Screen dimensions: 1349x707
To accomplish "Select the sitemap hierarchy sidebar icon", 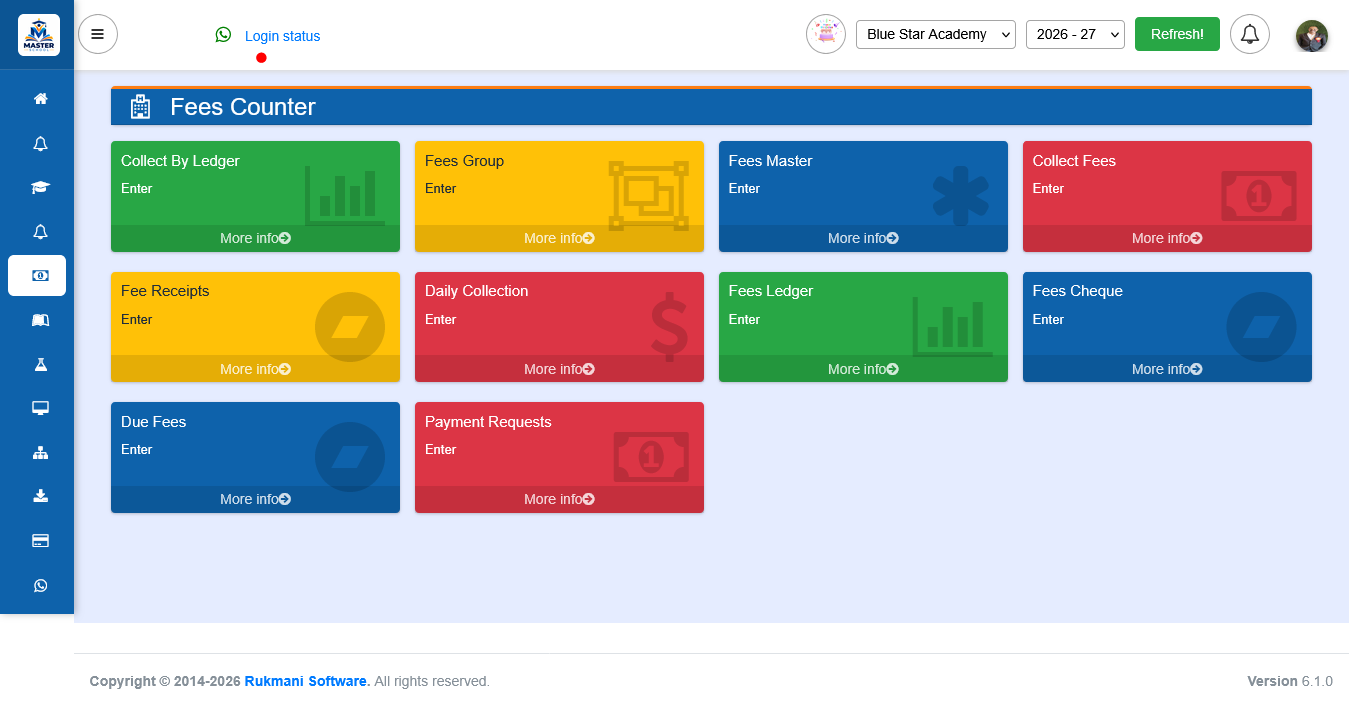I will [40, 452].
